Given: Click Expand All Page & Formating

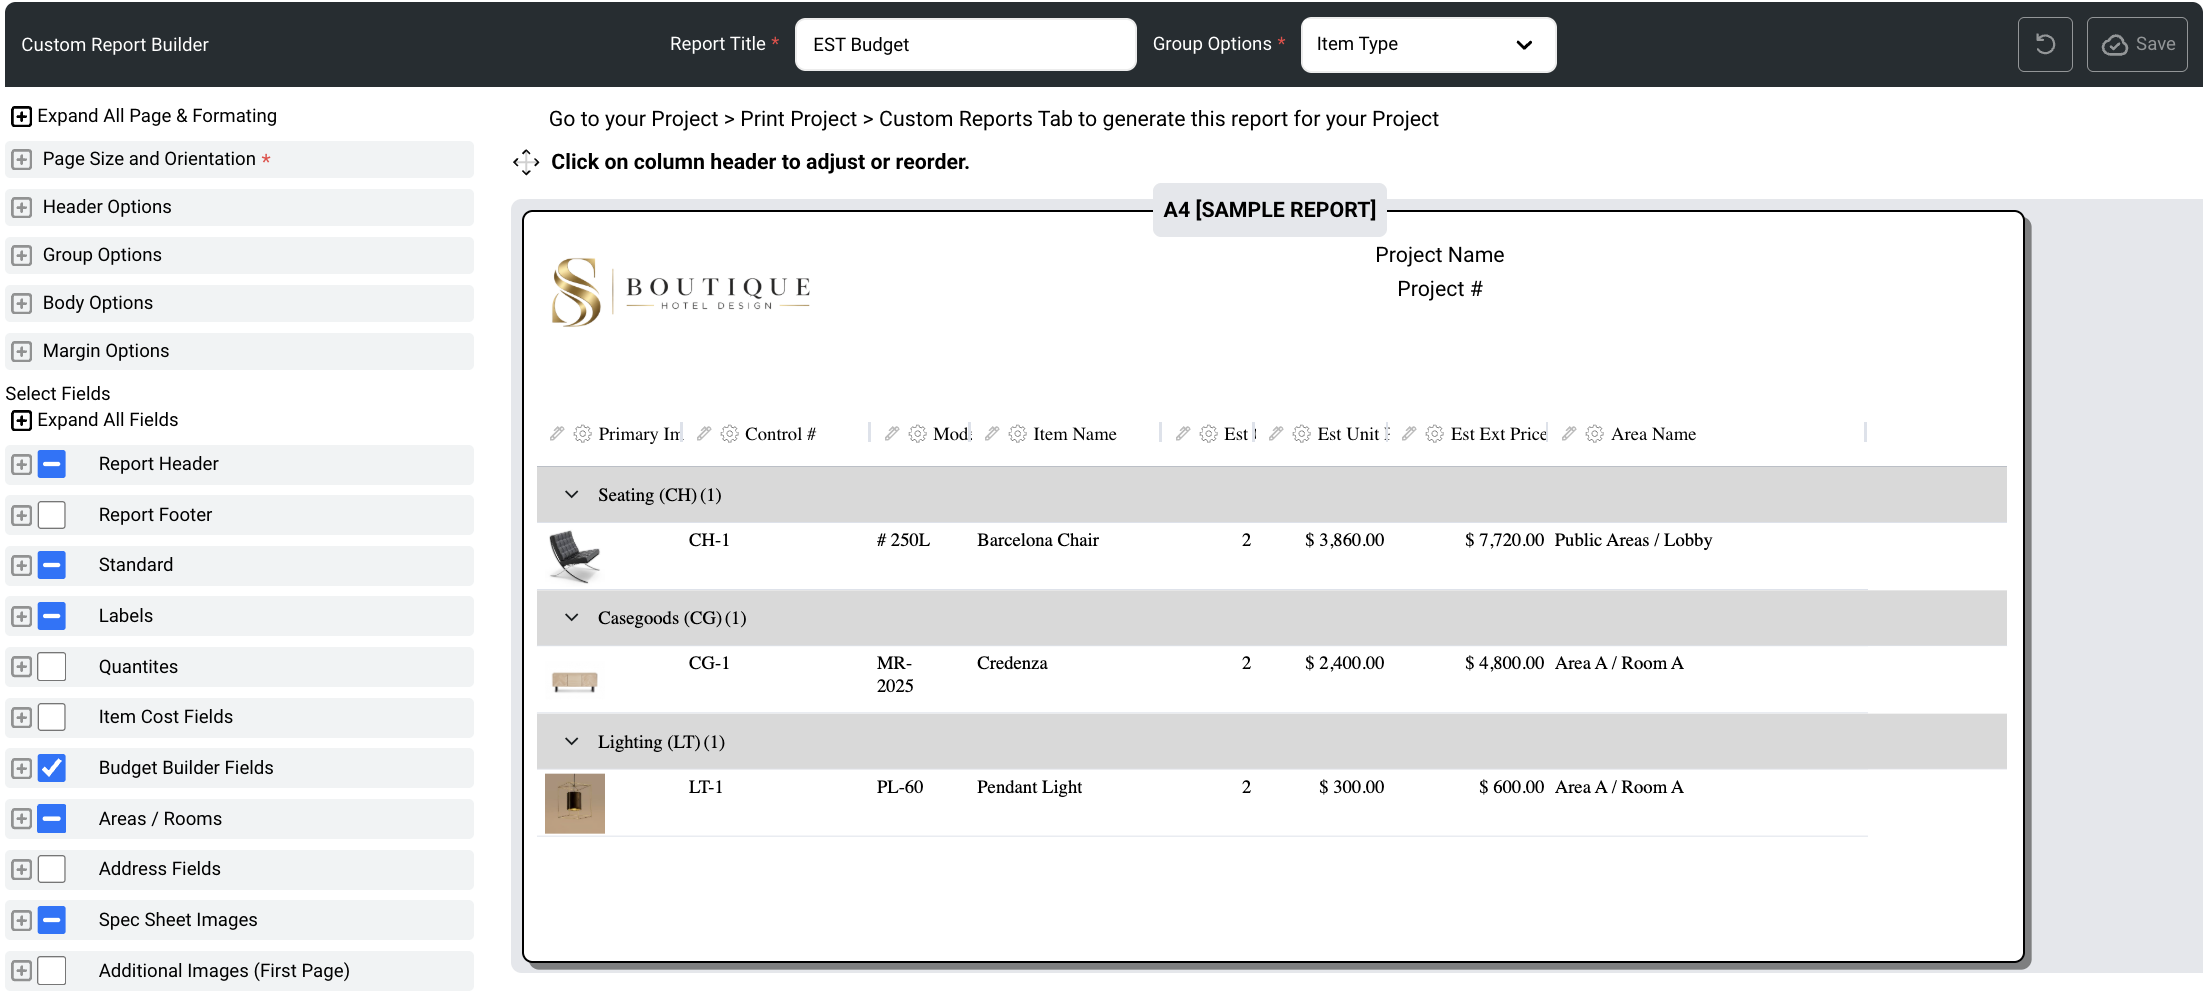Looking at the screenshot, I should (x=144, y=116).
